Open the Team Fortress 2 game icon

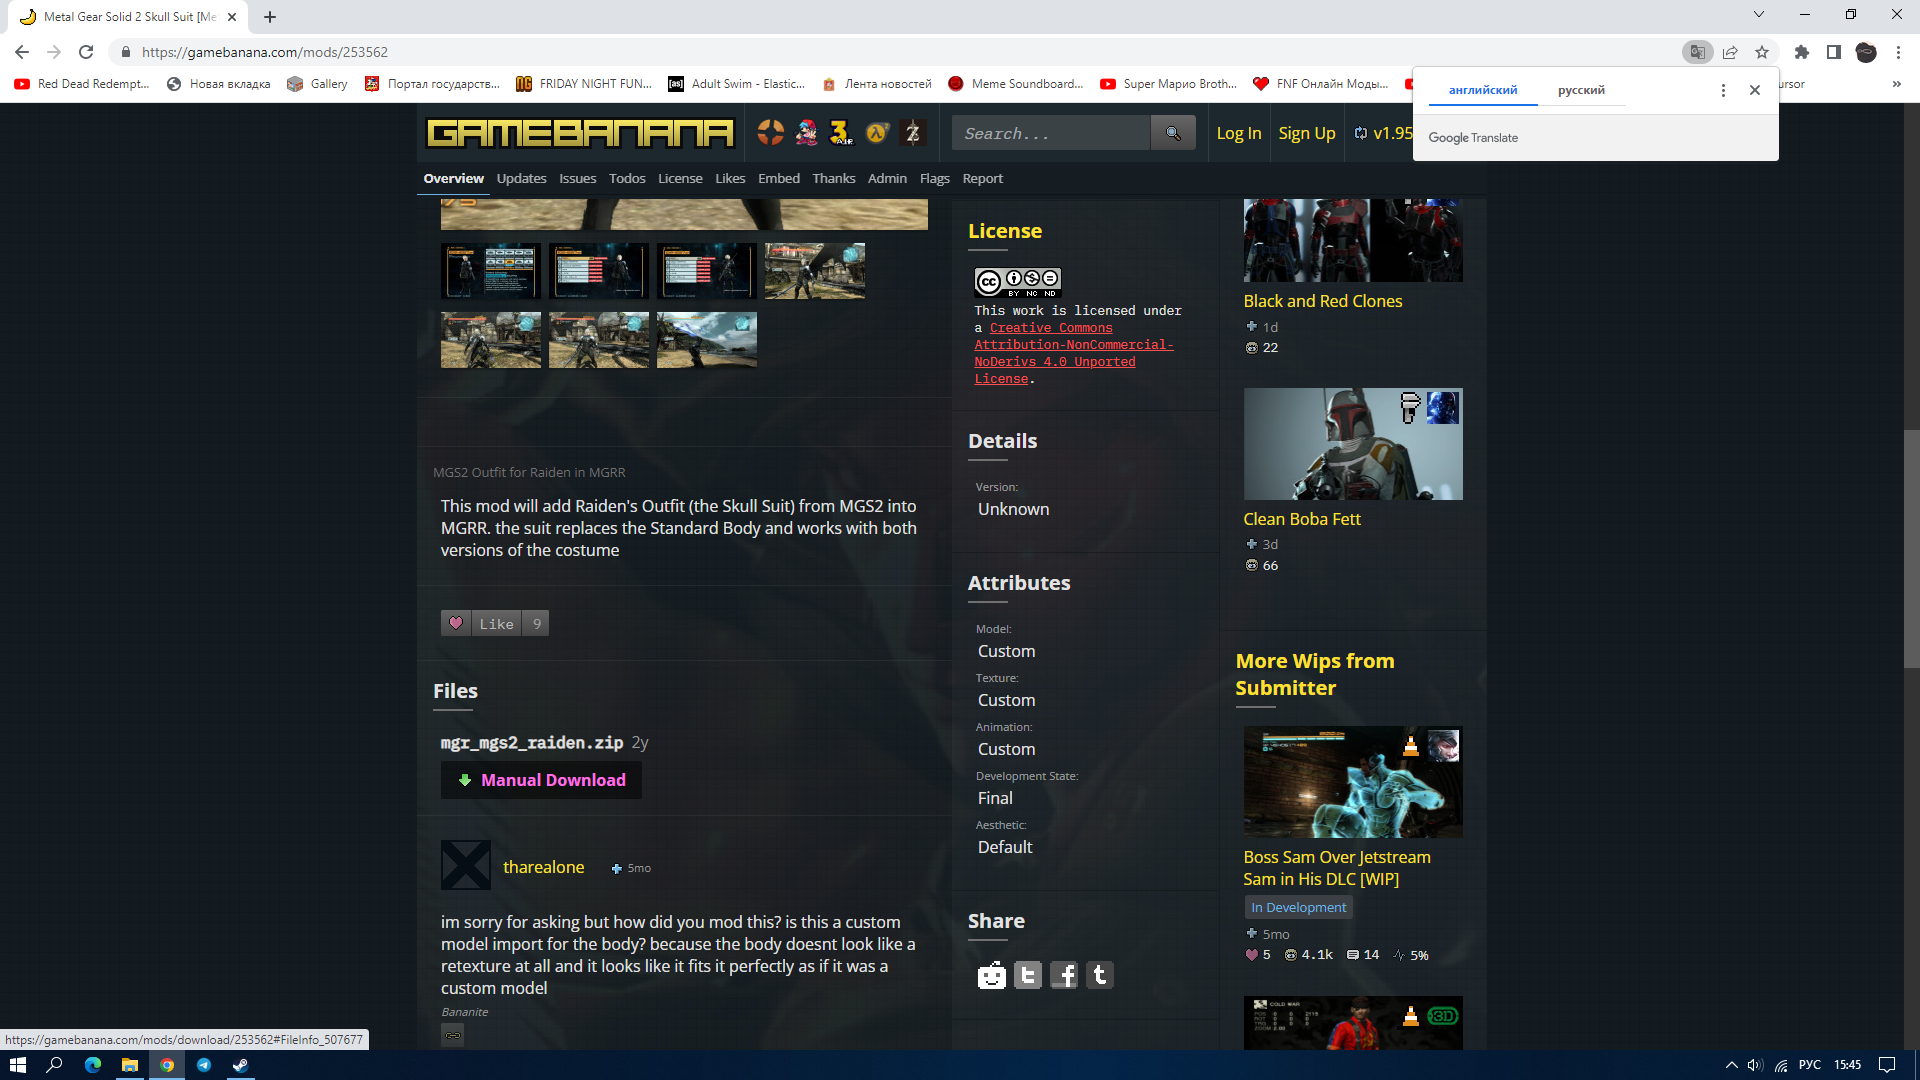tap(770, 132)
